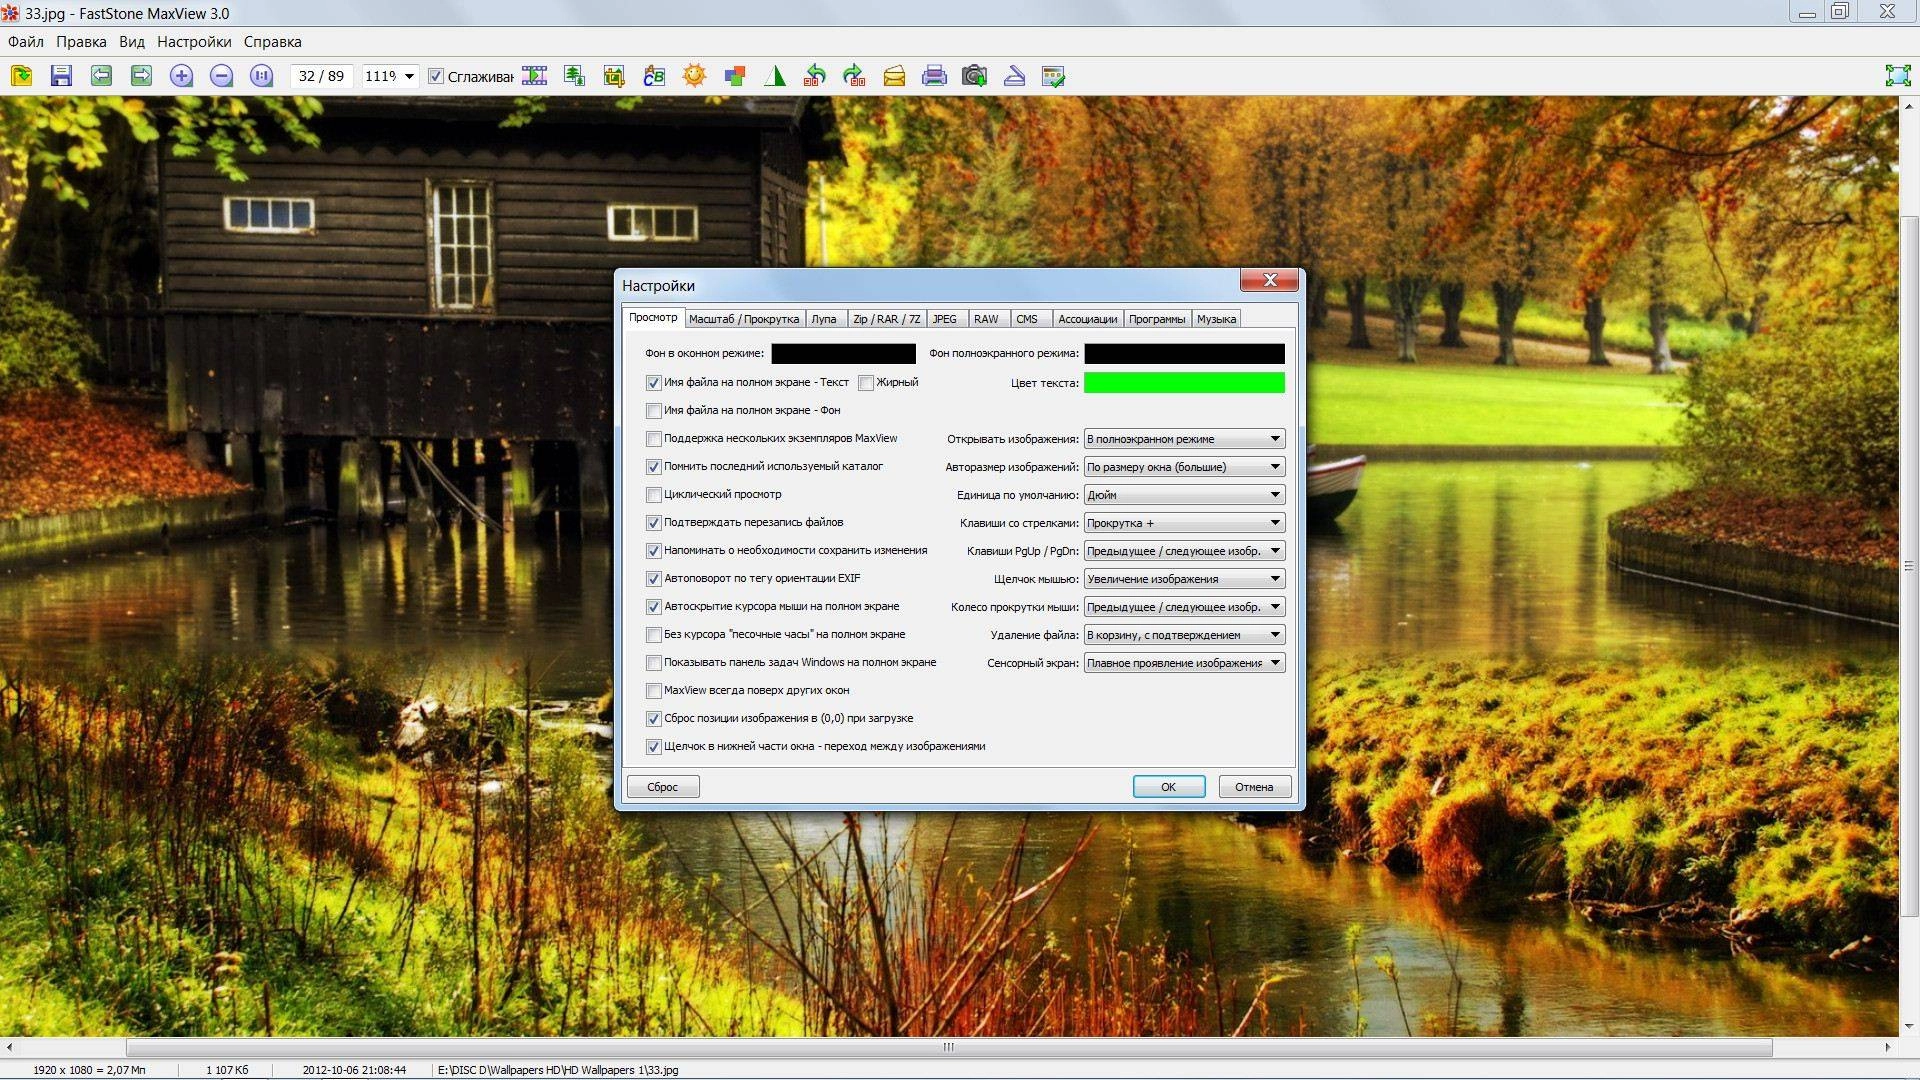Viewport: 1920px width, 1080px height.
Task: Click the Zoom out (minus) icon
Action: 221,76
